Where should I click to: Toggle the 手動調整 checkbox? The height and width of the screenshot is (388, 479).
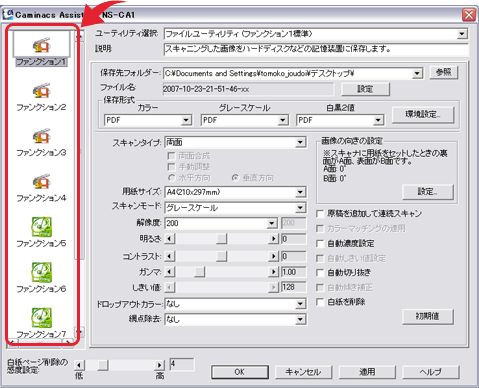click(x=171, y=167)
